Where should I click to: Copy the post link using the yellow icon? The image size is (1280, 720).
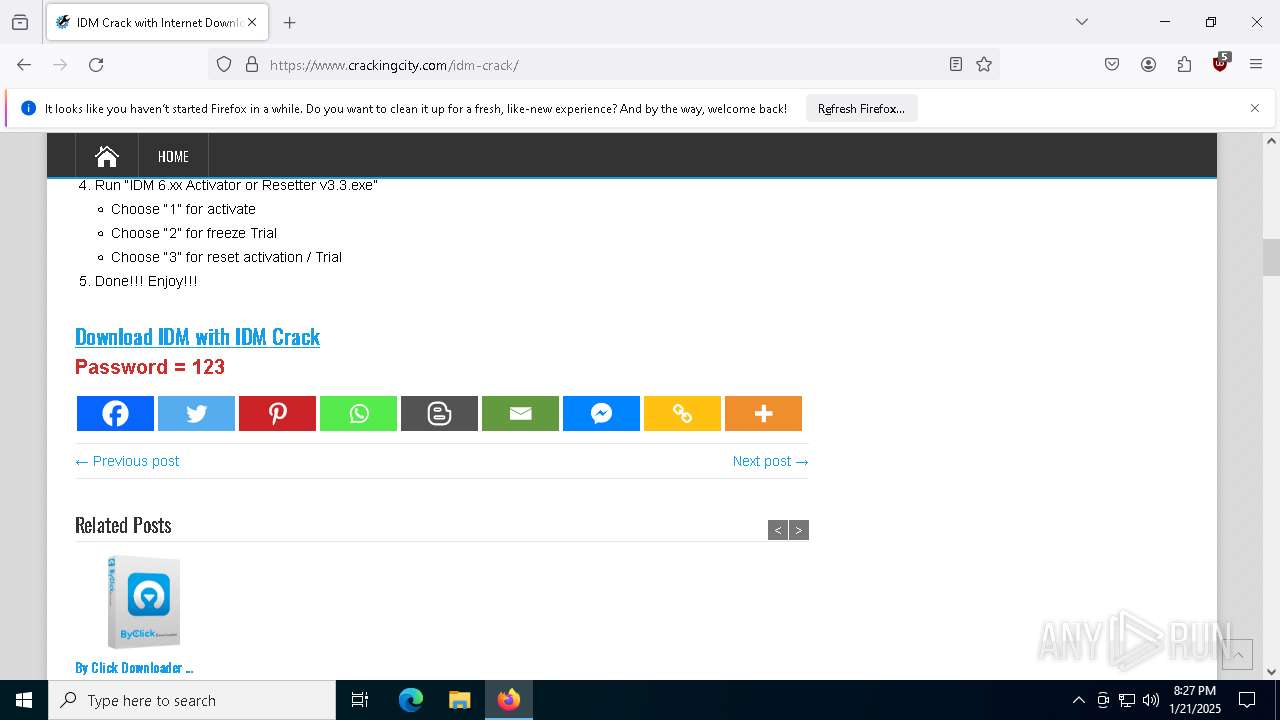682,414
